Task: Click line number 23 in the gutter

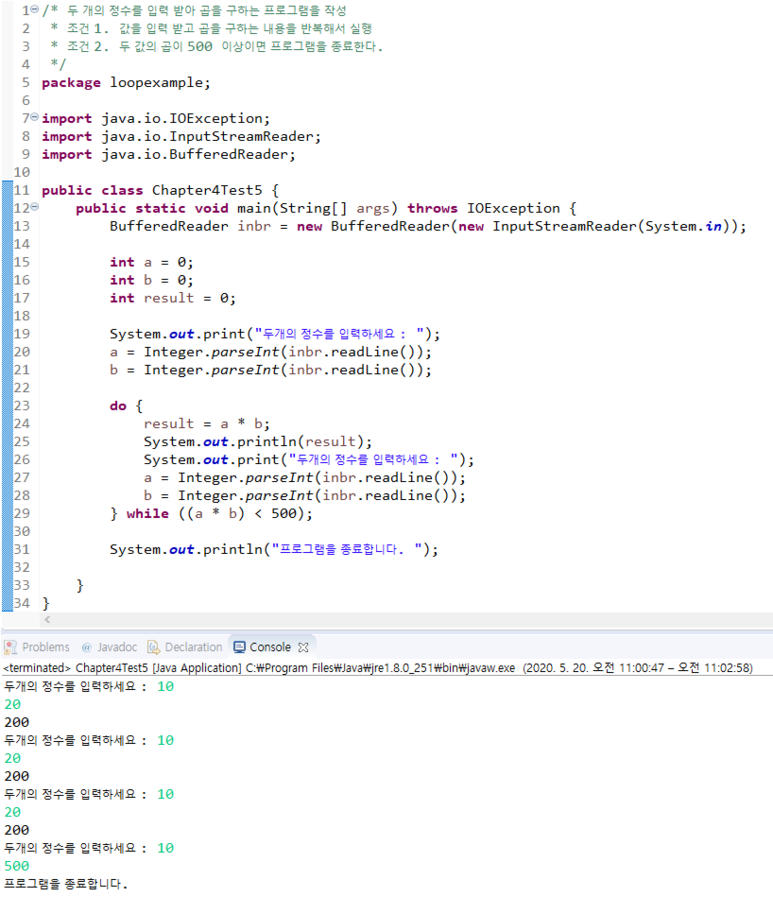Action: tap(22, 406)
